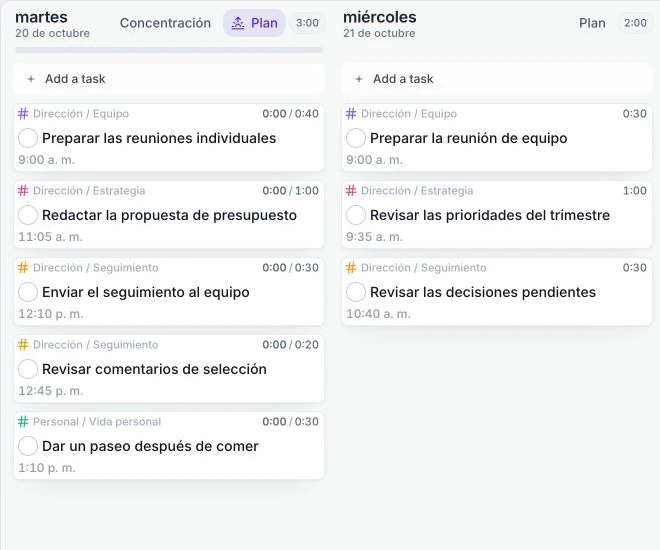Click the orange hash icon on Revisar las decisiones pendientes
660x550 pixels.
[351, 268]
